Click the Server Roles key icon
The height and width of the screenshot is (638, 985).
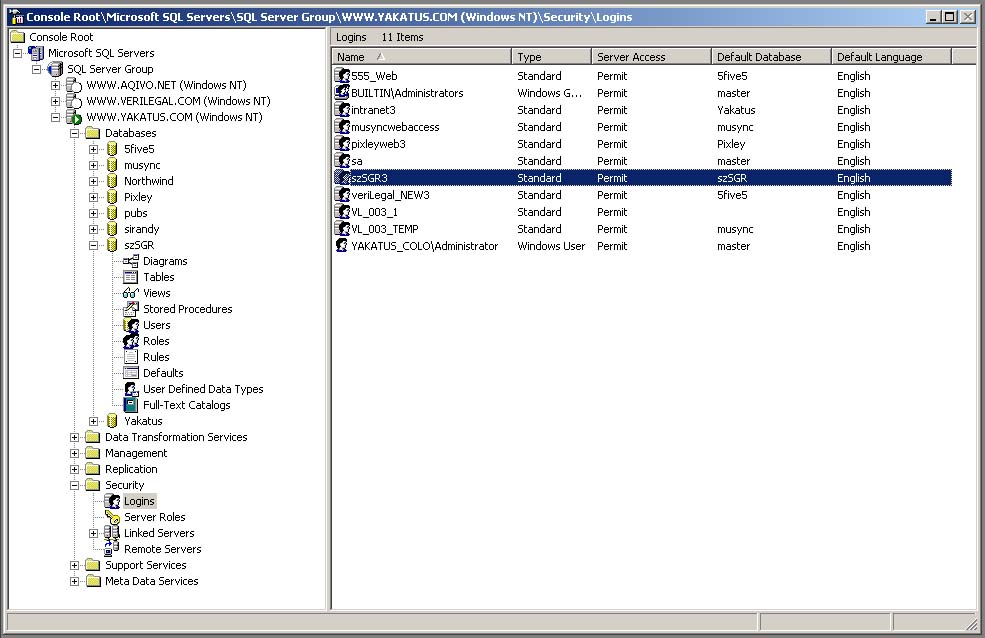pyautogui.click(x=112, y=517)
